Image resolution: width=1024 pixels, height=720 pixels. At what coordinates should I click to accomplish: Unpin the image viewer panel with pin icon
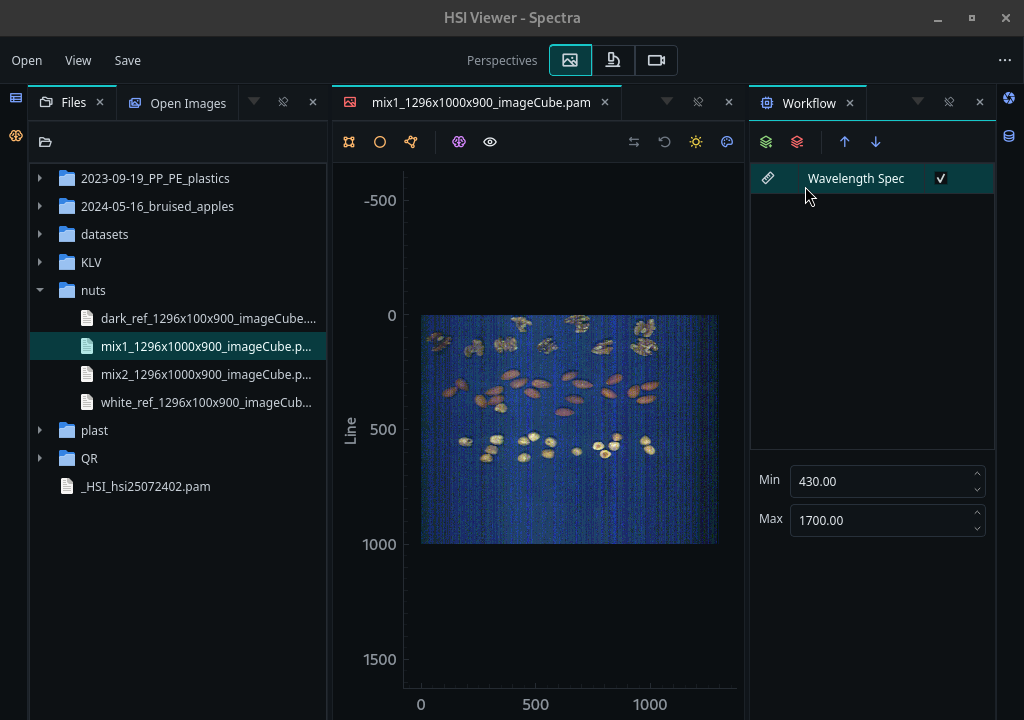point(697,102)
